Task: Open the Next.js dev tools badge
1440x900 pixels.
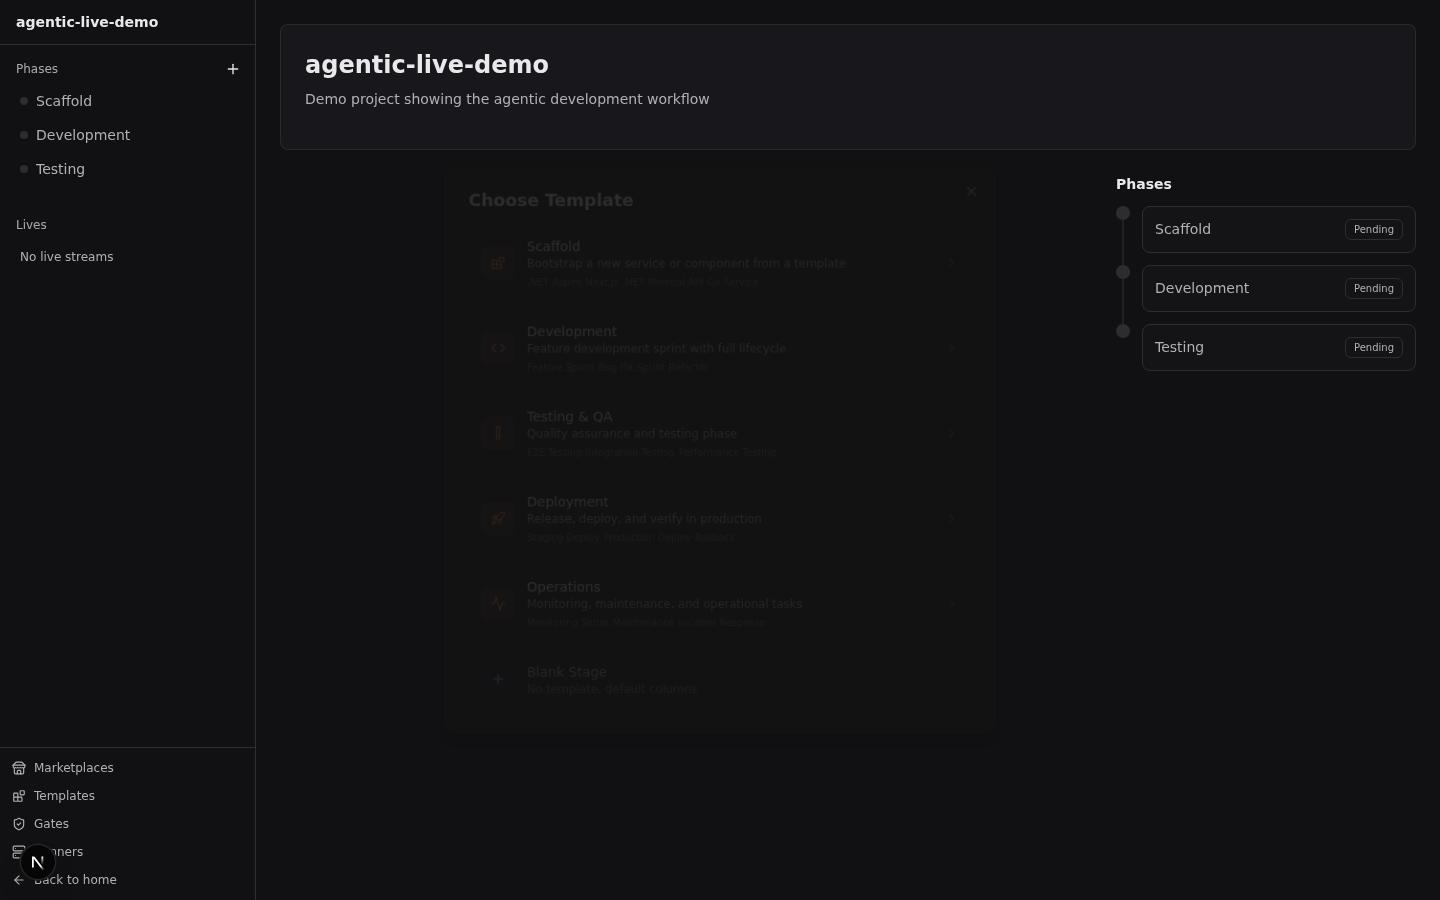Action: [37, 861]
